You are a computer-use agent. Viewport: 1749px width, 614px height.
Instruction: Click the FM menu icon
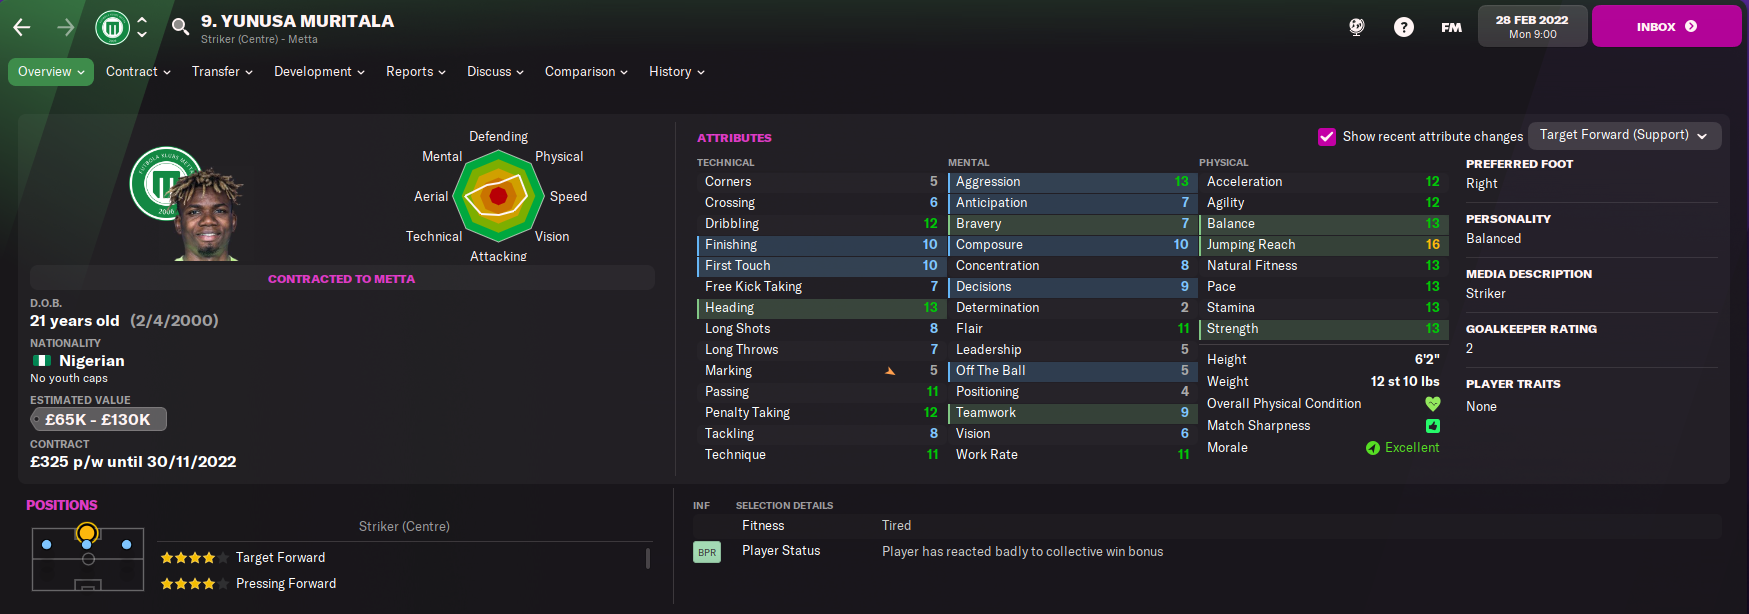click(1451, 27)
